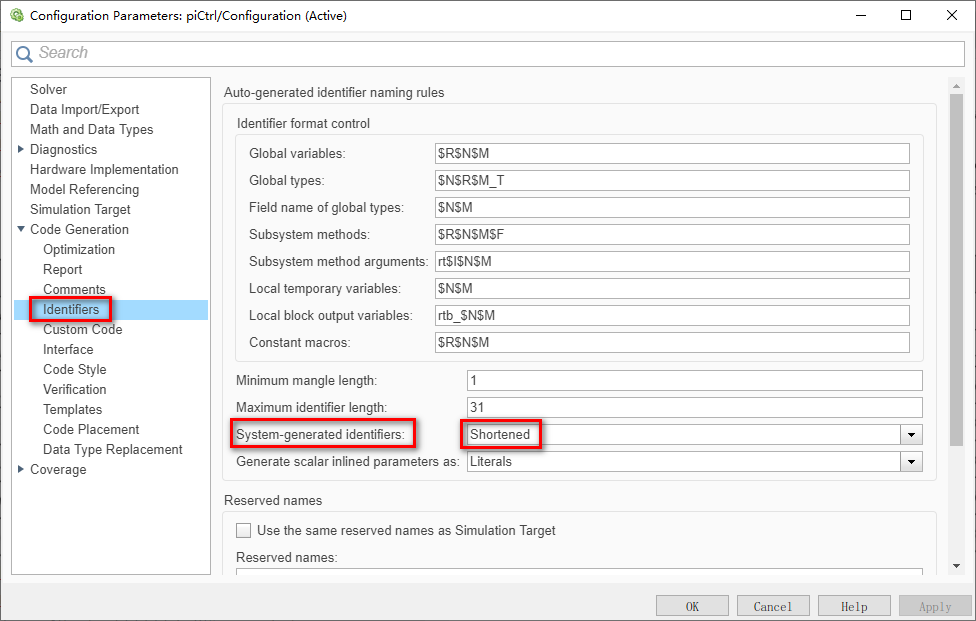Screen dimensions: 976x621
Task: Enable 'Use the same reserved names as Simulation Target'
Action: click(x=243, y=530)
